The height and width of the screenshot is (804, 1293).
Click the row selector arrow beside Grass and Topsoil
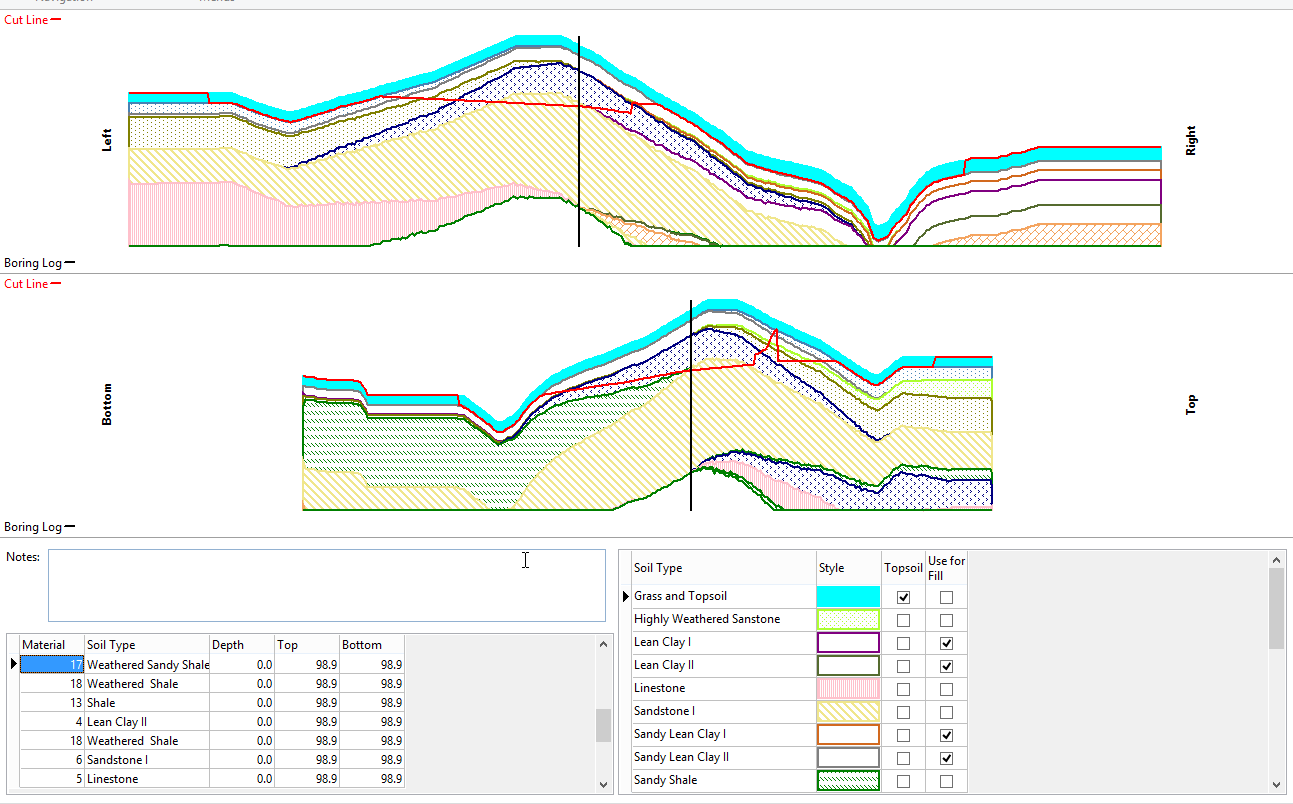tap(626, 596)
